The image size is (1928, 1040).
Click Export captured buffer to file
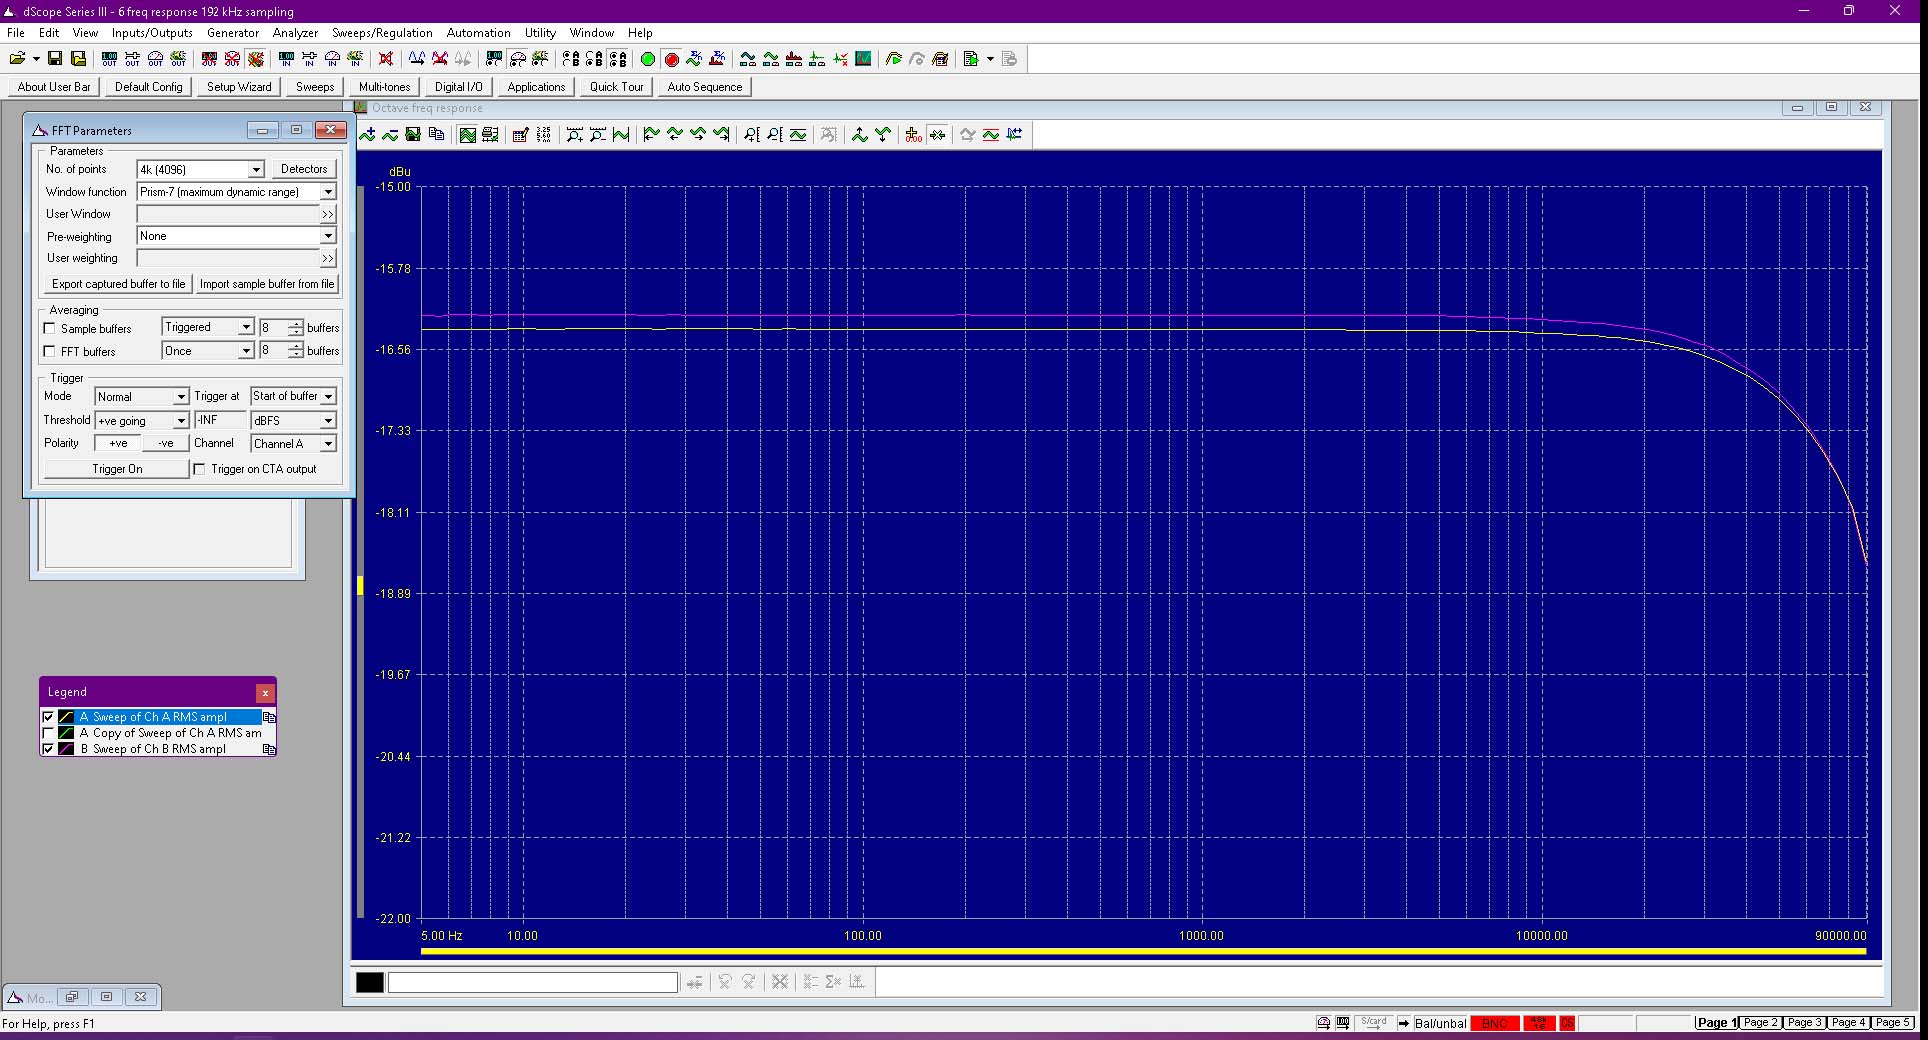click(x=118, y=284)
